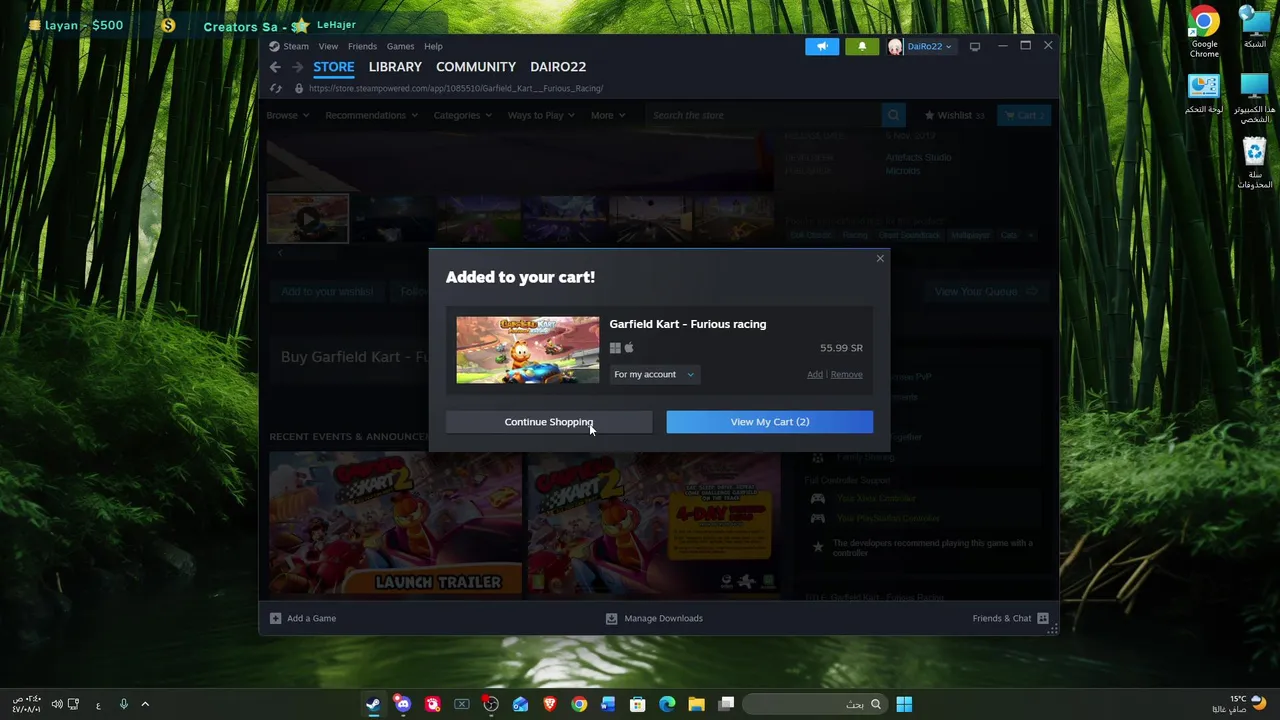Viewport: 1280px width, 720px height.
Task: Open the Games menu
Action: [400, 46]
